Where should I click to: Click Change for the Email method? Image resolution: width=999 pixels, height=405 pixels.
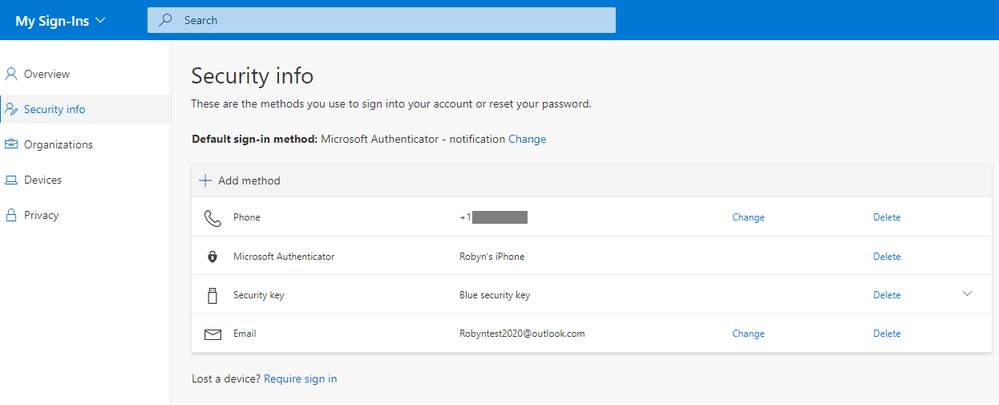click(748, 334)
